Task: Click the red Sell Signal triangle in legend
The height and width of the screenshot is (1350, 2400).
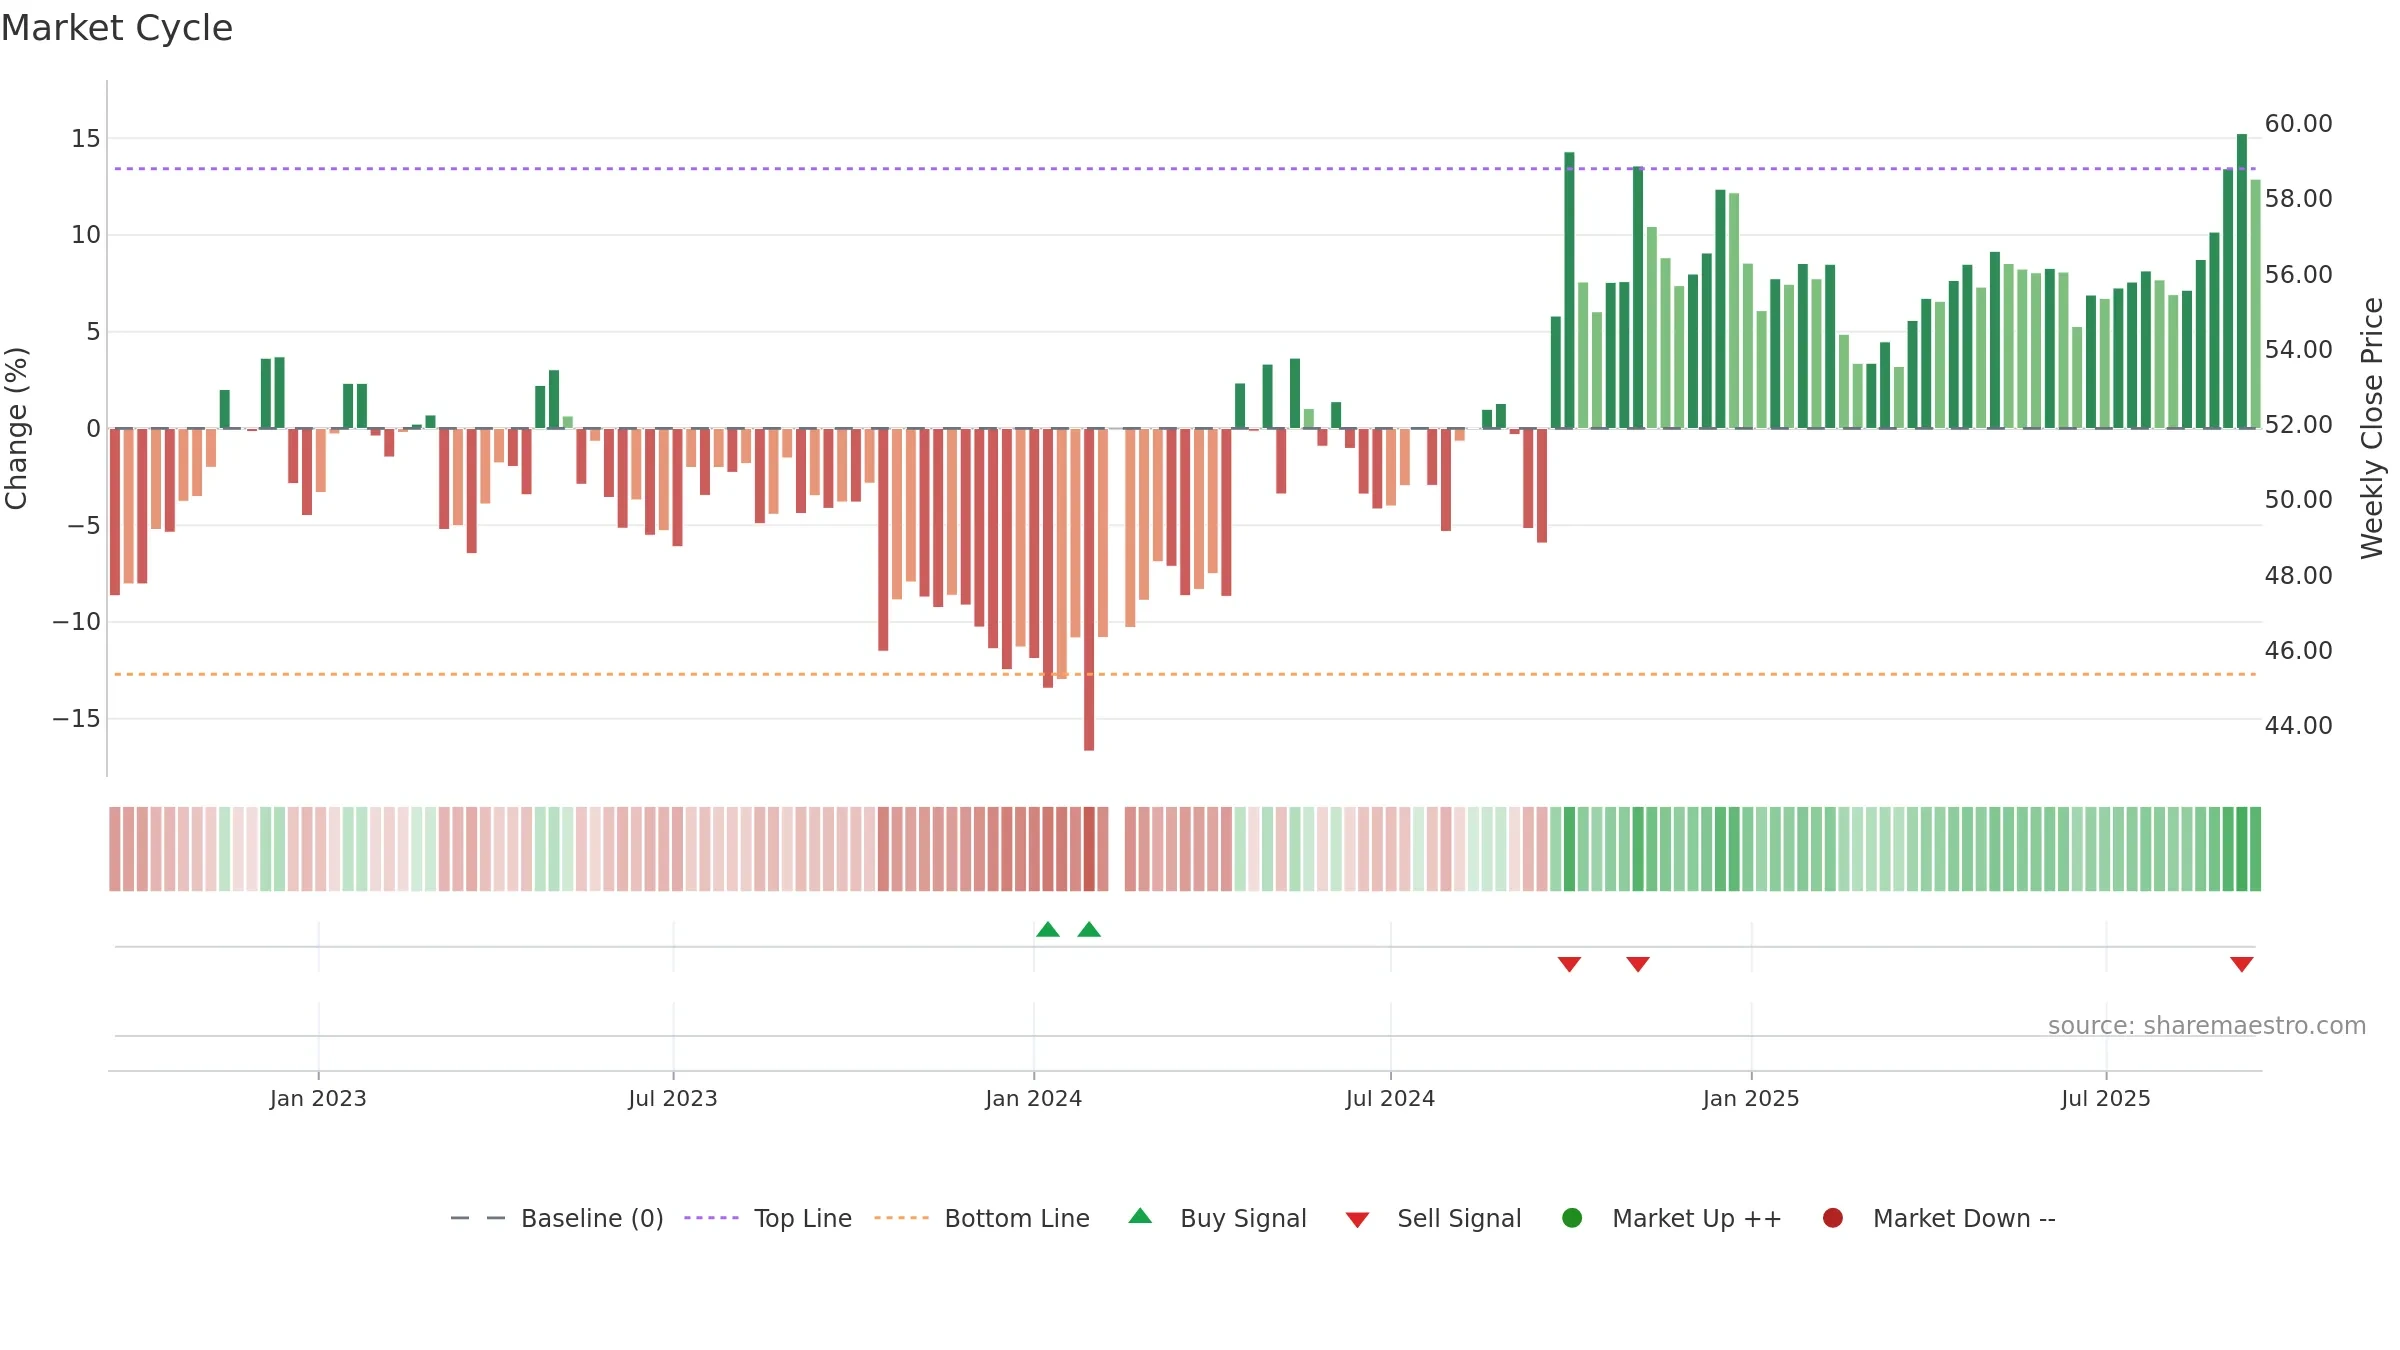Action: tap(1357, 1220)
